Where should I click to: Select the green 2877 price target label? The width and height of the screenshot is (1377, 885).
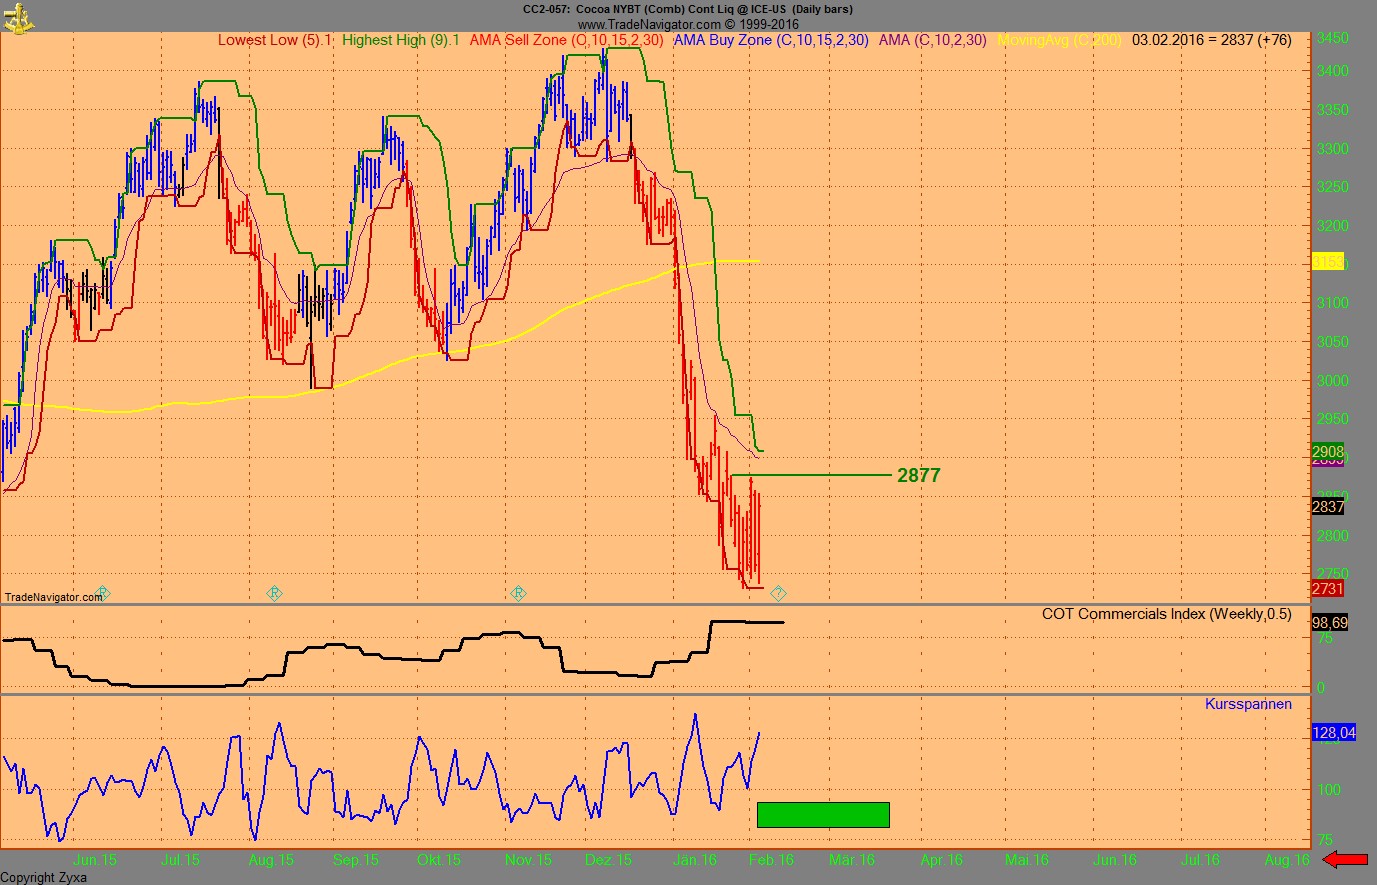click(x=917, y=475)
